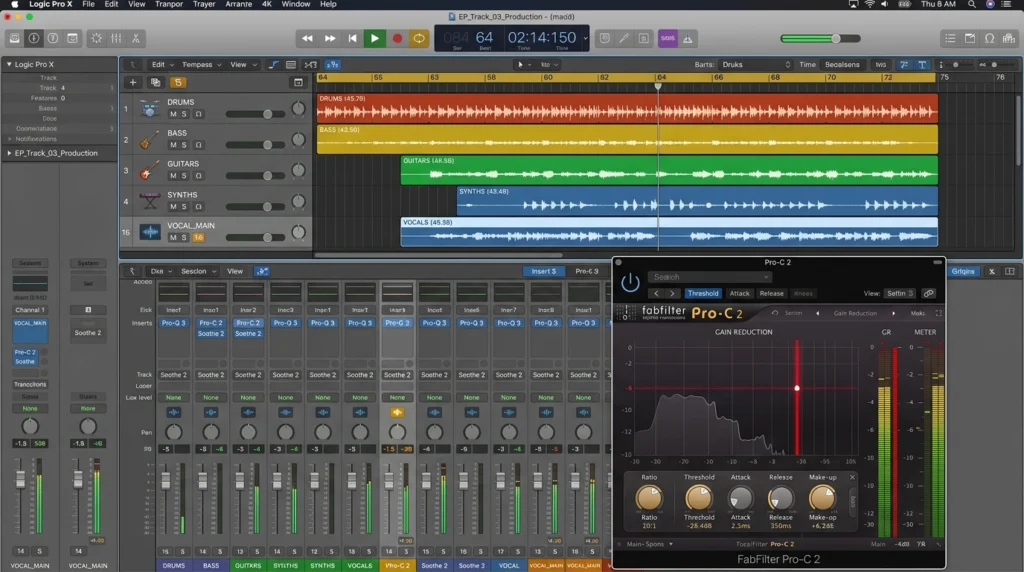Screen dimensions: 1024x572
Task: Start playback with the Play button
Action: (x=374, y=39)
